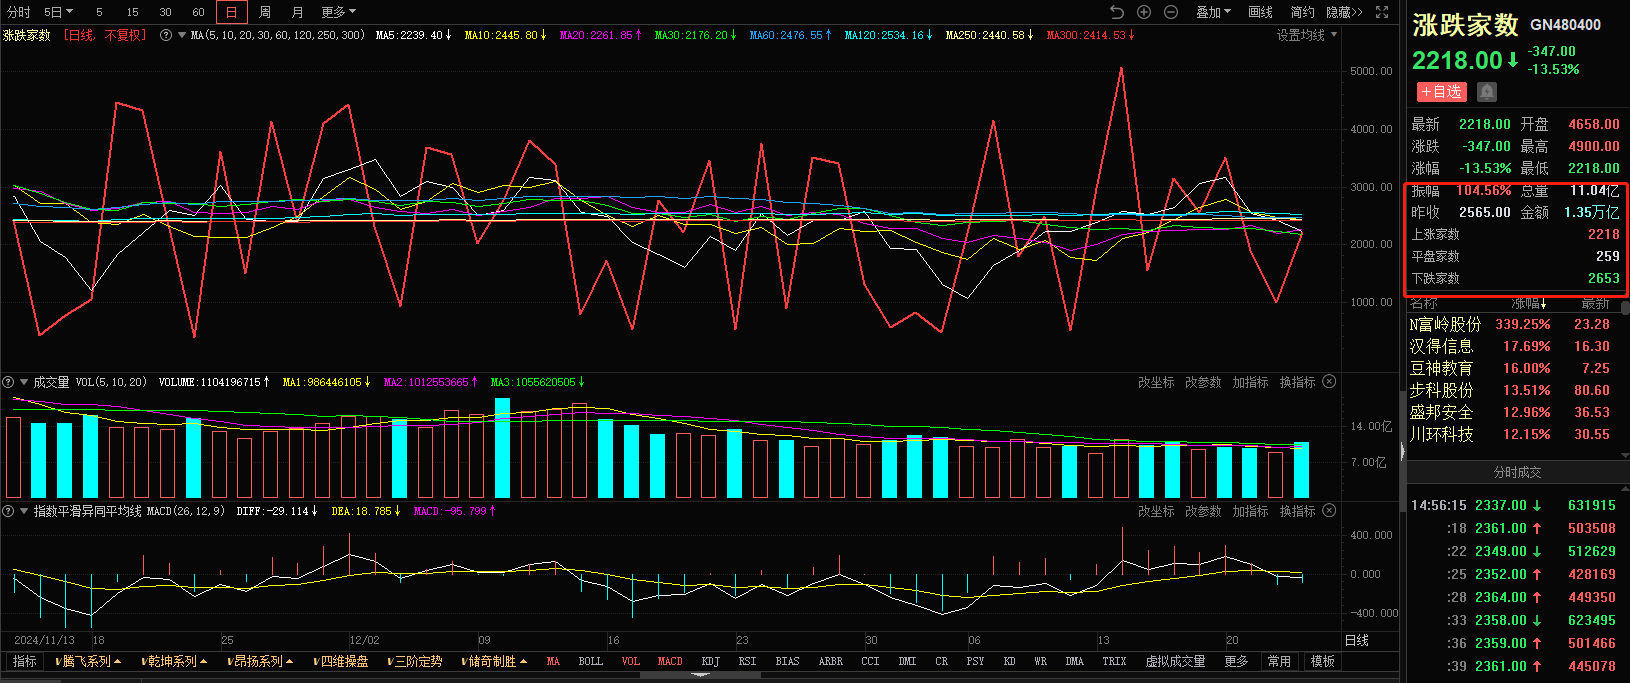Image resolution: width=1630 pixels, height=683 pixels.
Task: Switch to 分时 intraday tab
Action: click(18, 12)
